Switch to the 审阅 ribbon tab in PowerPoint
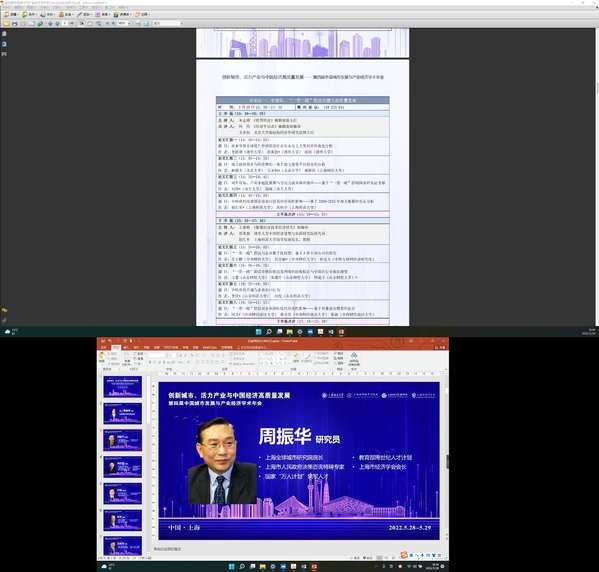 186,347
